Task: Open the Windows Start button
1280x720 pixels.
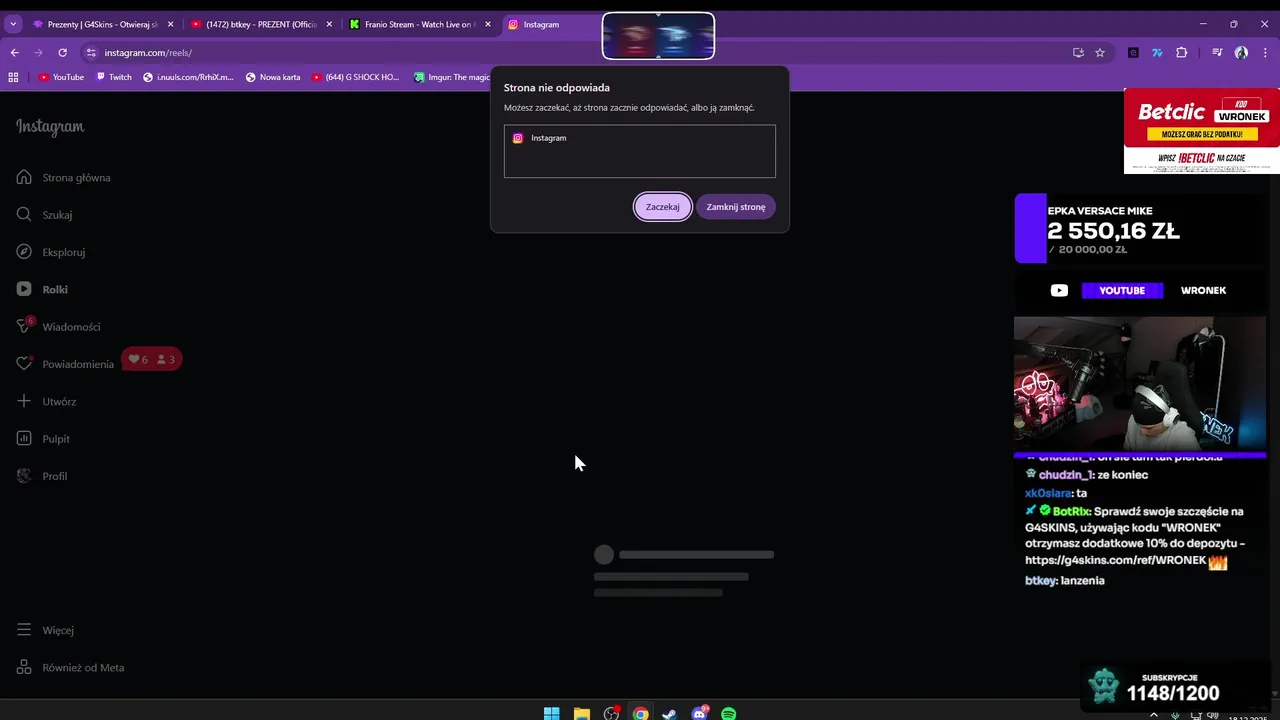Action: 551,713
